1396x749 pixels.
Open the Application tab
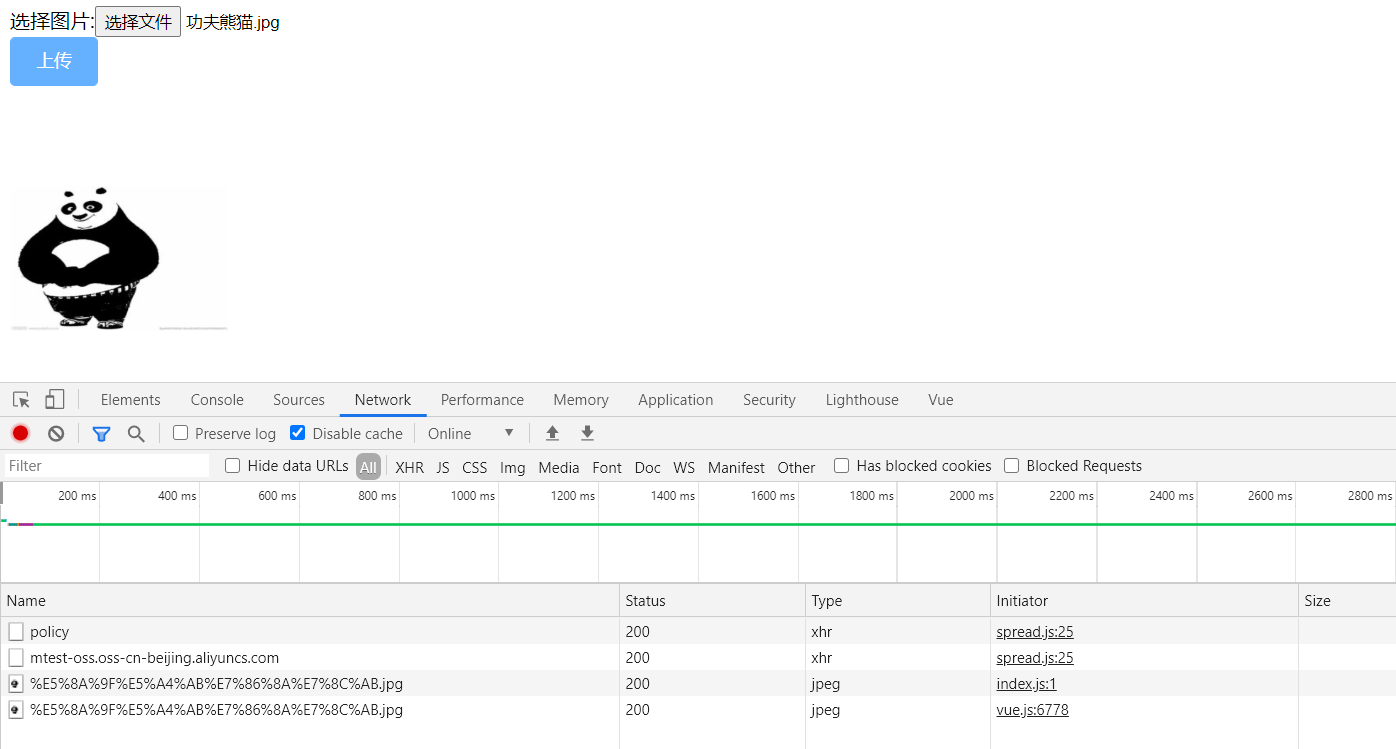675,400
